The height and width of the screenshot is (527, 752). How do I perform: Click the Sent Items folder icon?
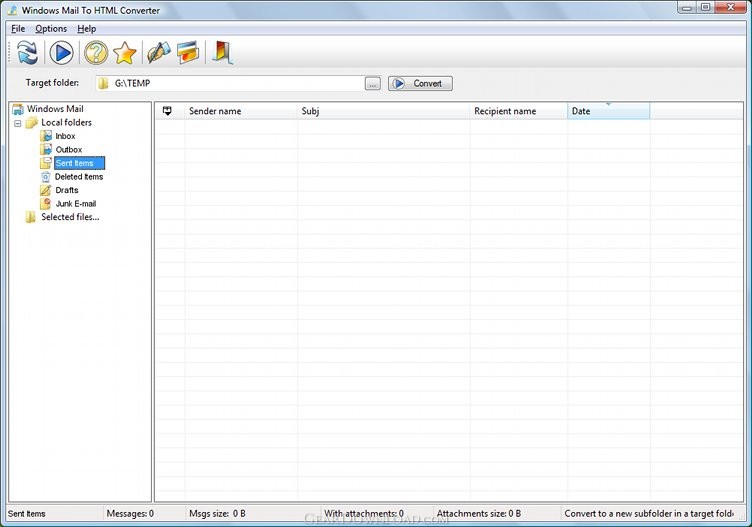46,163
